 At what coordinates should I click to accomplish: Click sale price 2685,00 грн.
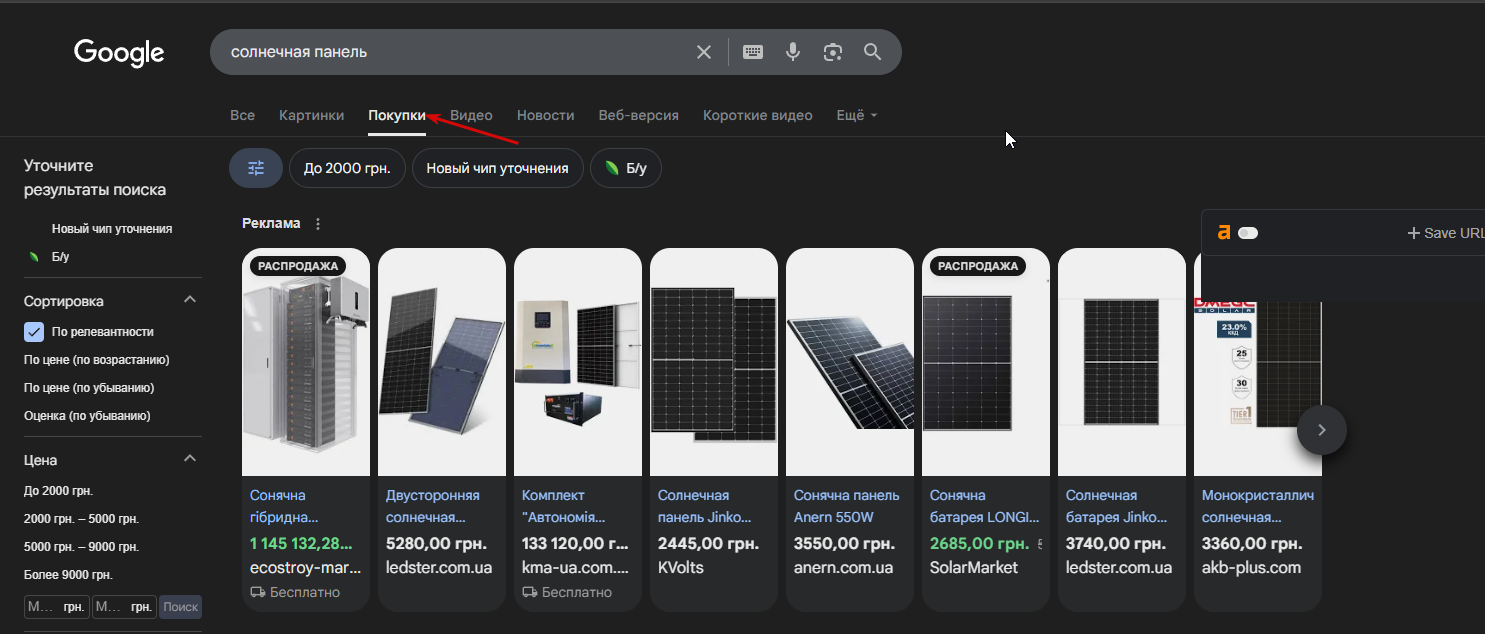point(979,544)
